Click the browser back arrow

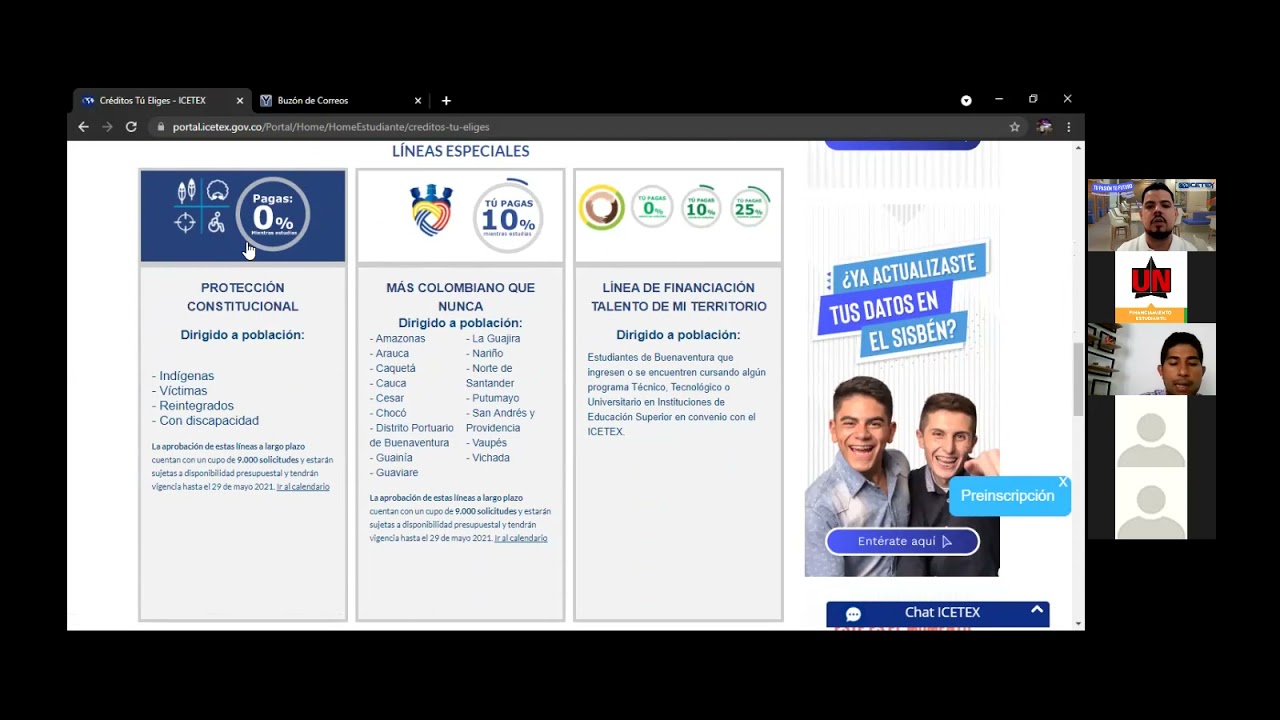coord(83,127)
